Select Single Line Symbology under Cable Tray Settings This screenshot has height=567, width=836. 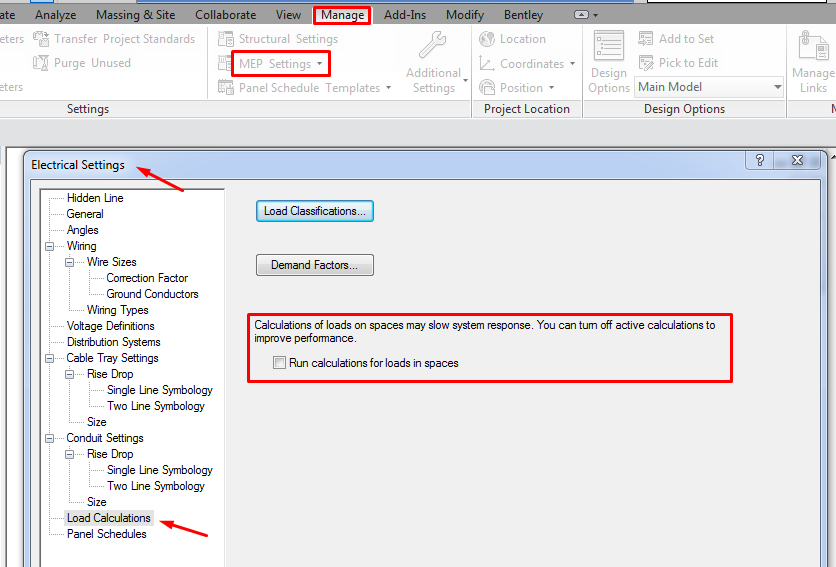(159, 390)
